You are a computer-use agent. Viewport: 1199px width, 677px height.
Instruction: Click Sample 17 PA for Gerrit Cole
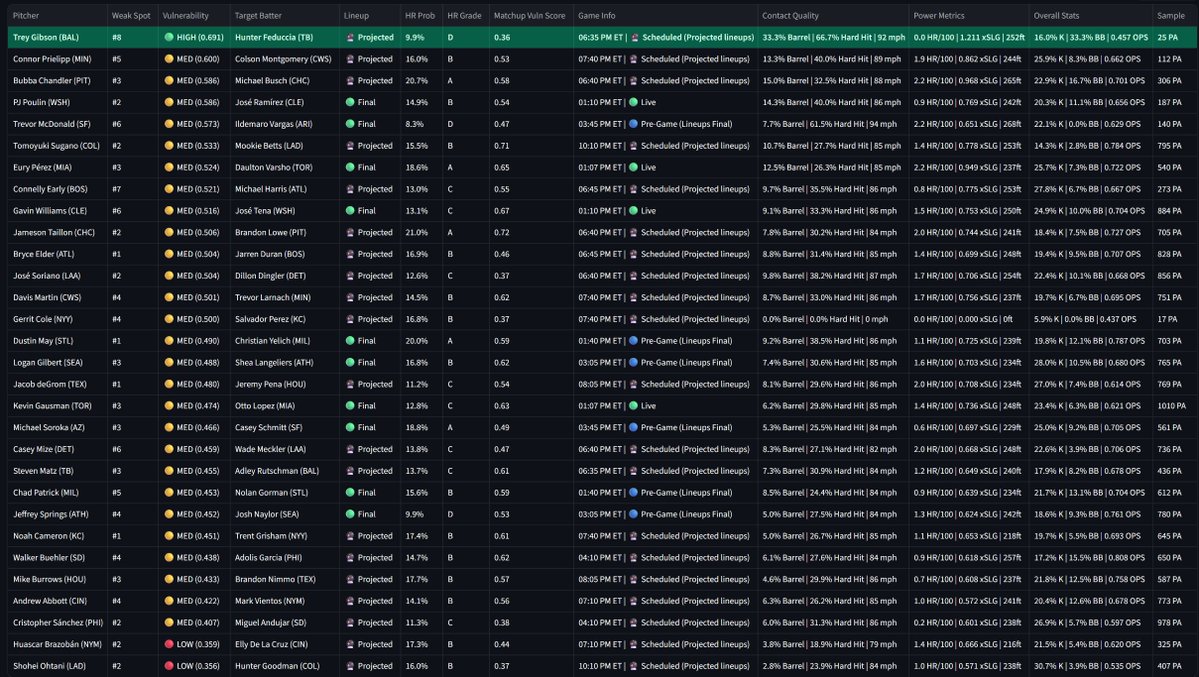click(1167, 319)
